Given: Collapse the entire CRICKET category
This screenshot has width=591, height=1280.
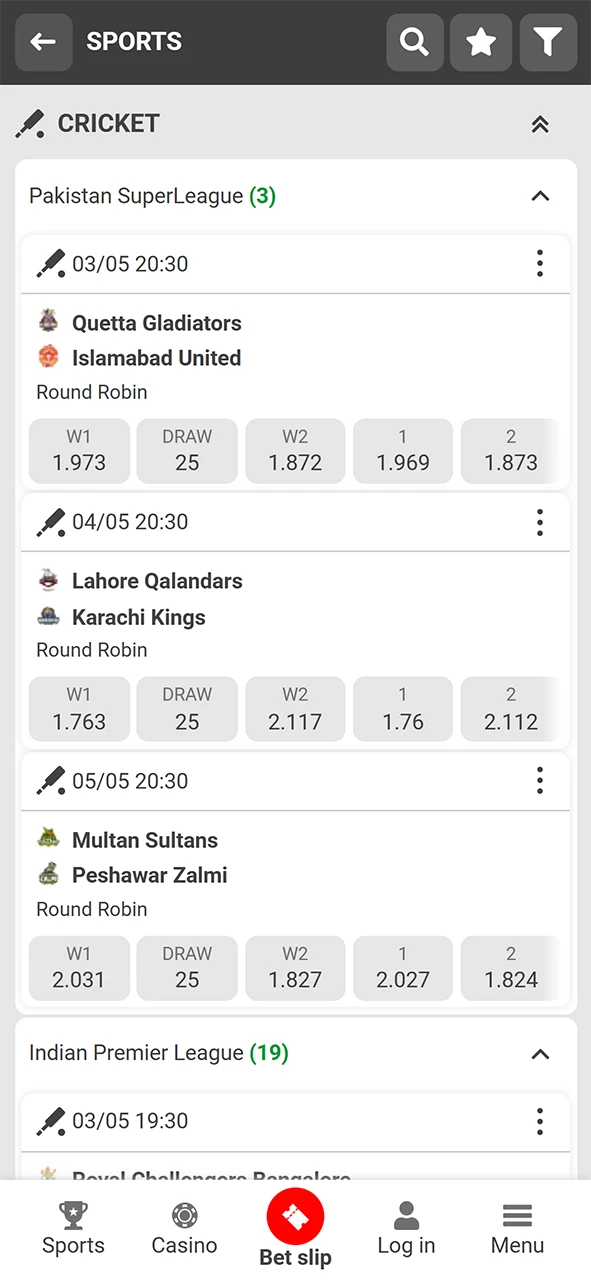Looking at the screenshot, I should [540, 124].
